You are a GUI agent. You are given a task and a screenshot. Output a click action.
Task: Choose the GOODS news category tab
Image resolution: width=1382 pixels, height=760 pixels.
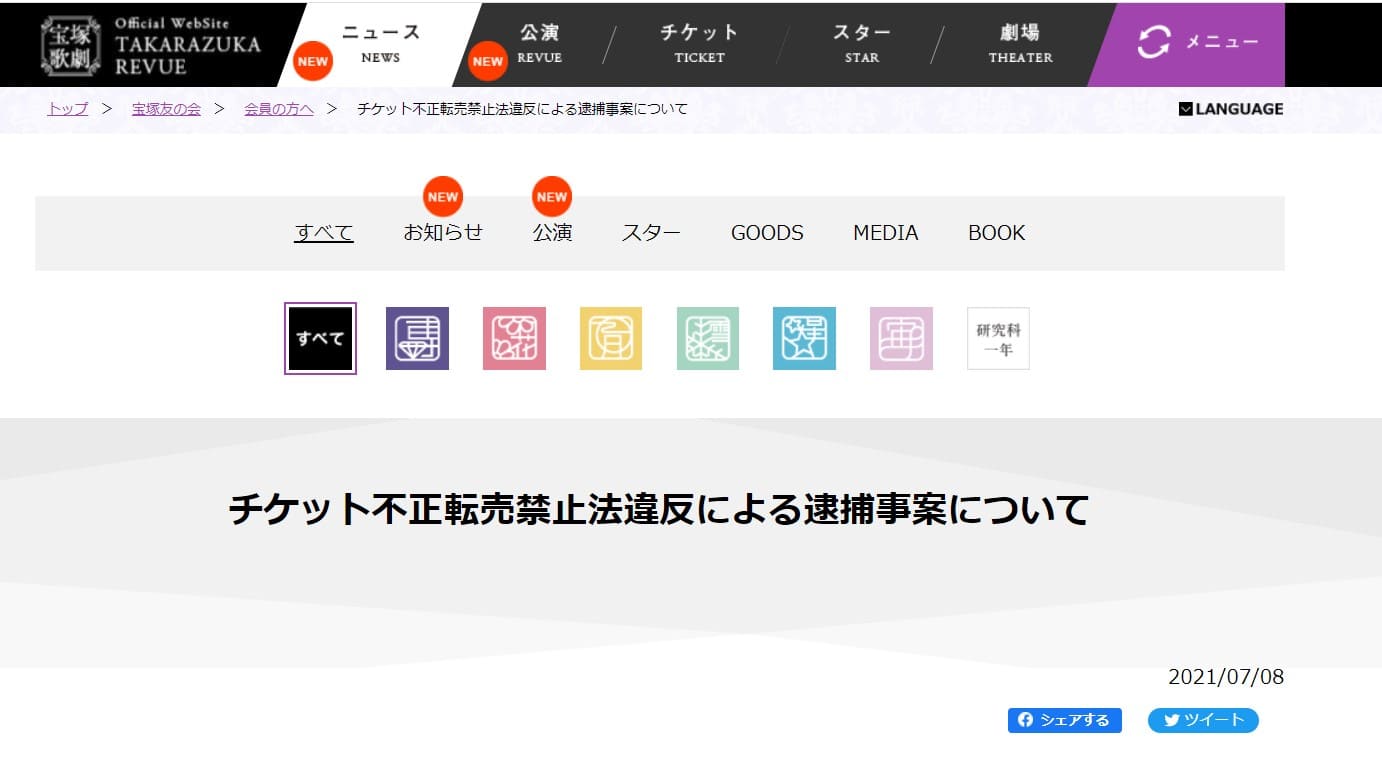[x=767, y=232]
